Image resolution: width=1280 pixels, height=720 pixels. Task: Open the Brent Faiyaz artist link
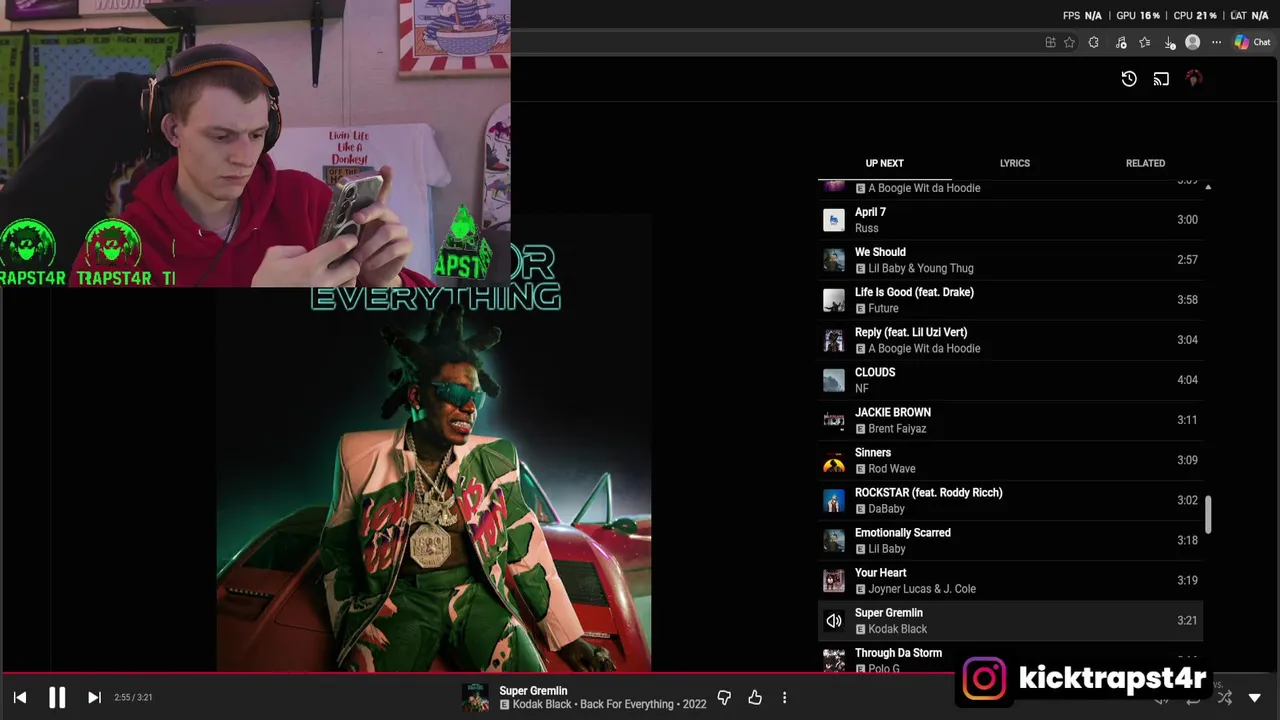click(x=897, y=428)
